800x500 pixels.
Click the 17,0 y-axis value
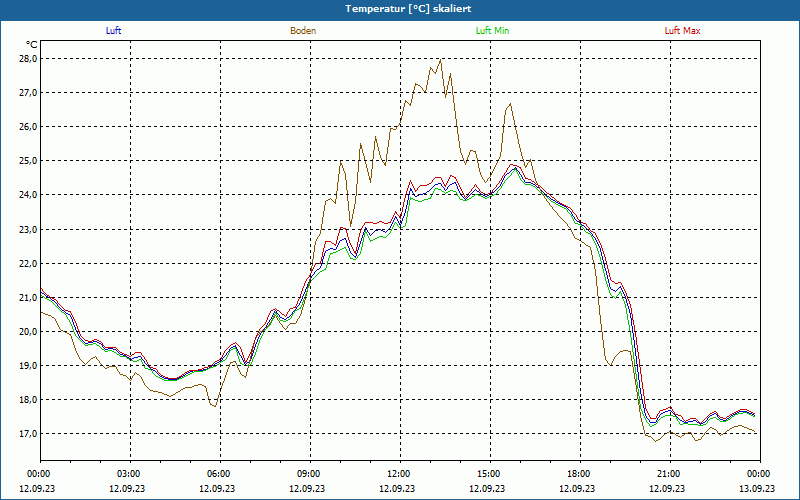[x=29, y=434]
